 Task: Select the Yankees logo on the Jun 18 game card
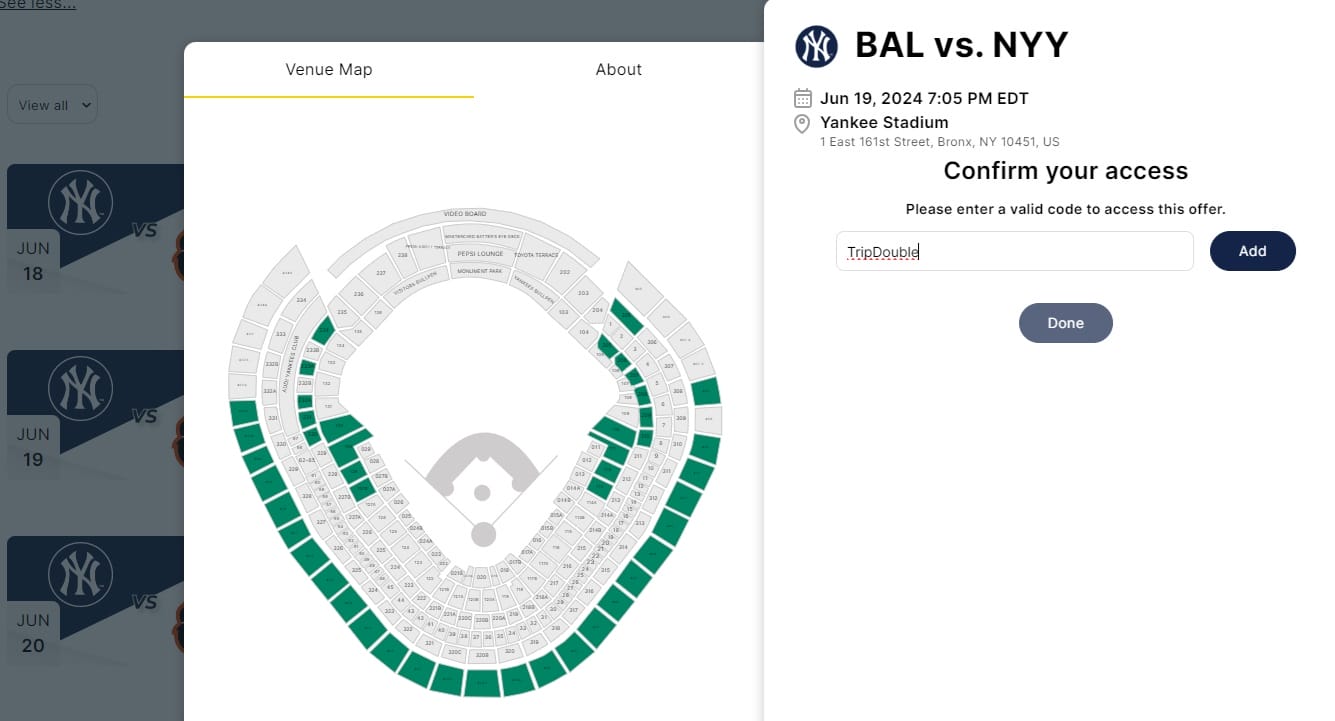(x=80, y=203)
